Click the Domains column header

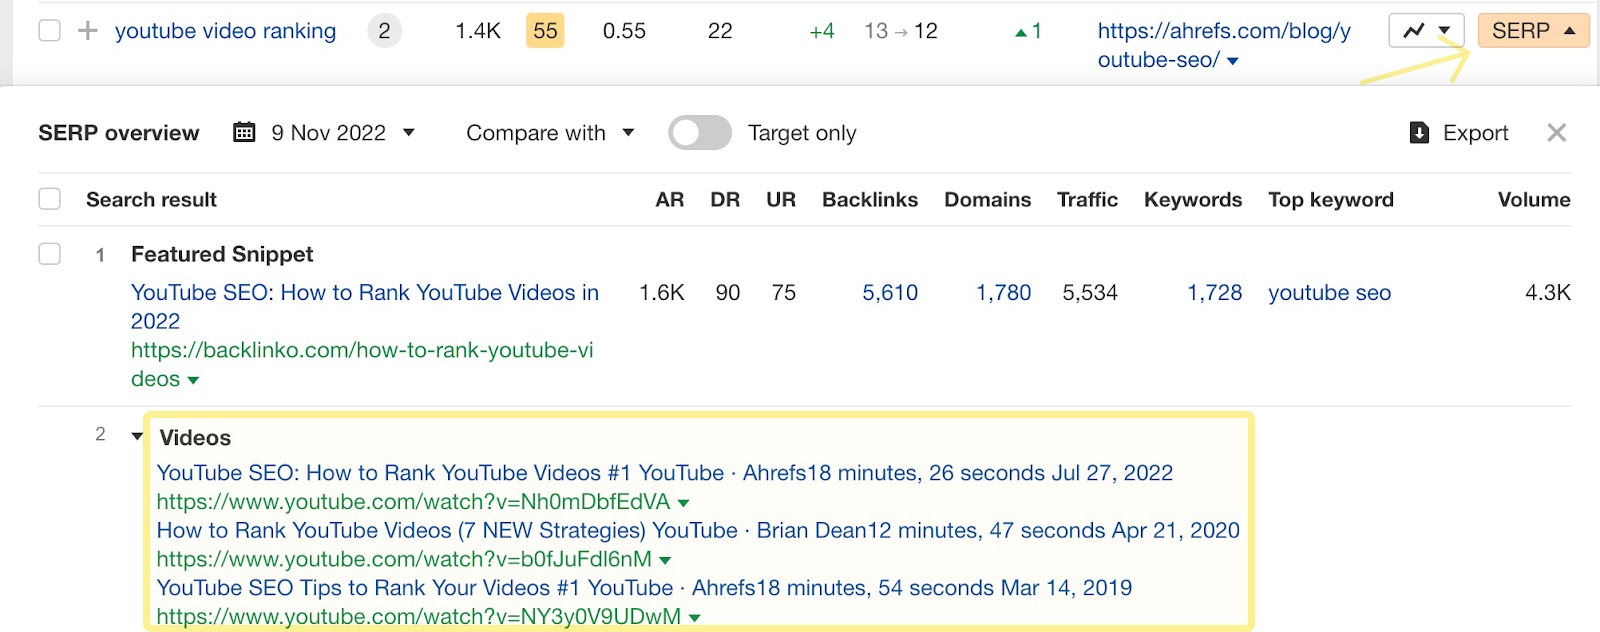tap(988, 200)
